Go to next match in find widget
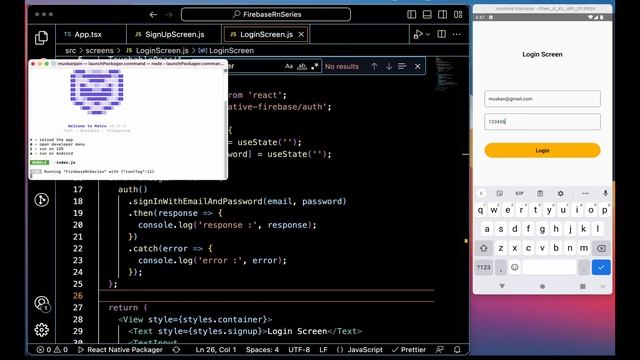640x360 pixels. pos(389,66)
